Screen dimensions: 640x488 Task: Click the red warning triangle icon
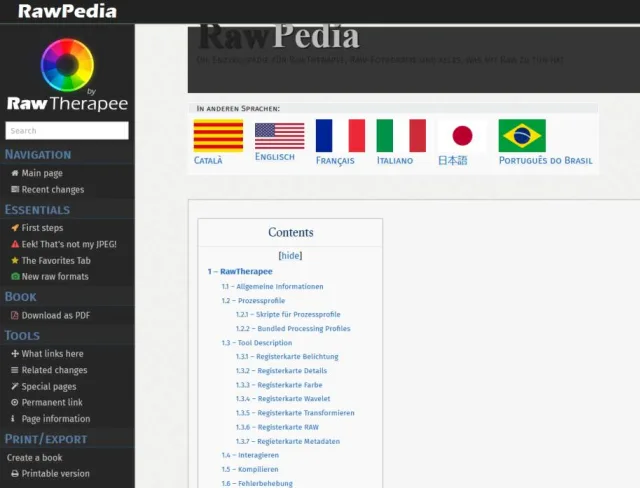pyautogui.click(x=15, y=244)
